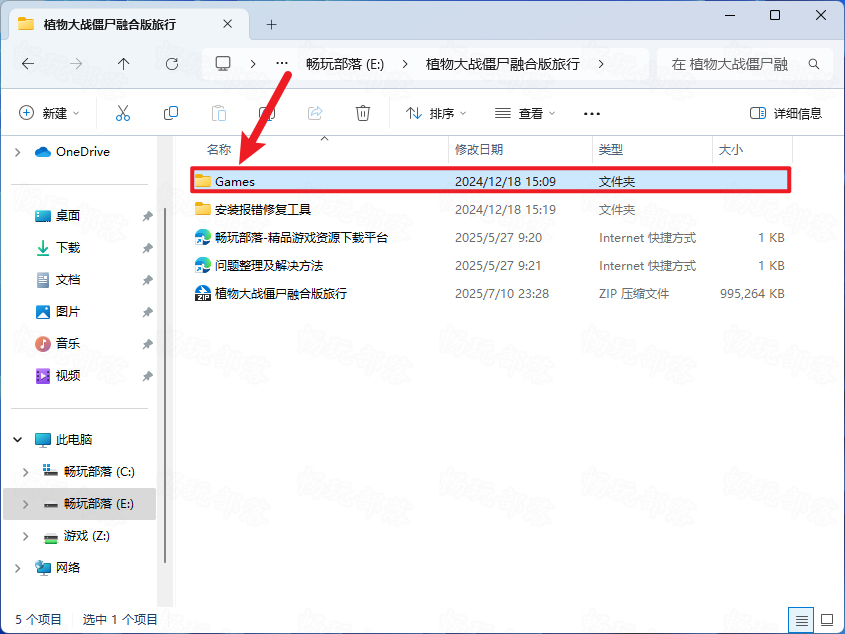Switch to large thumbnails view icon in status bar
Viewport: 845px width, 634px height.
click(827, 621)
